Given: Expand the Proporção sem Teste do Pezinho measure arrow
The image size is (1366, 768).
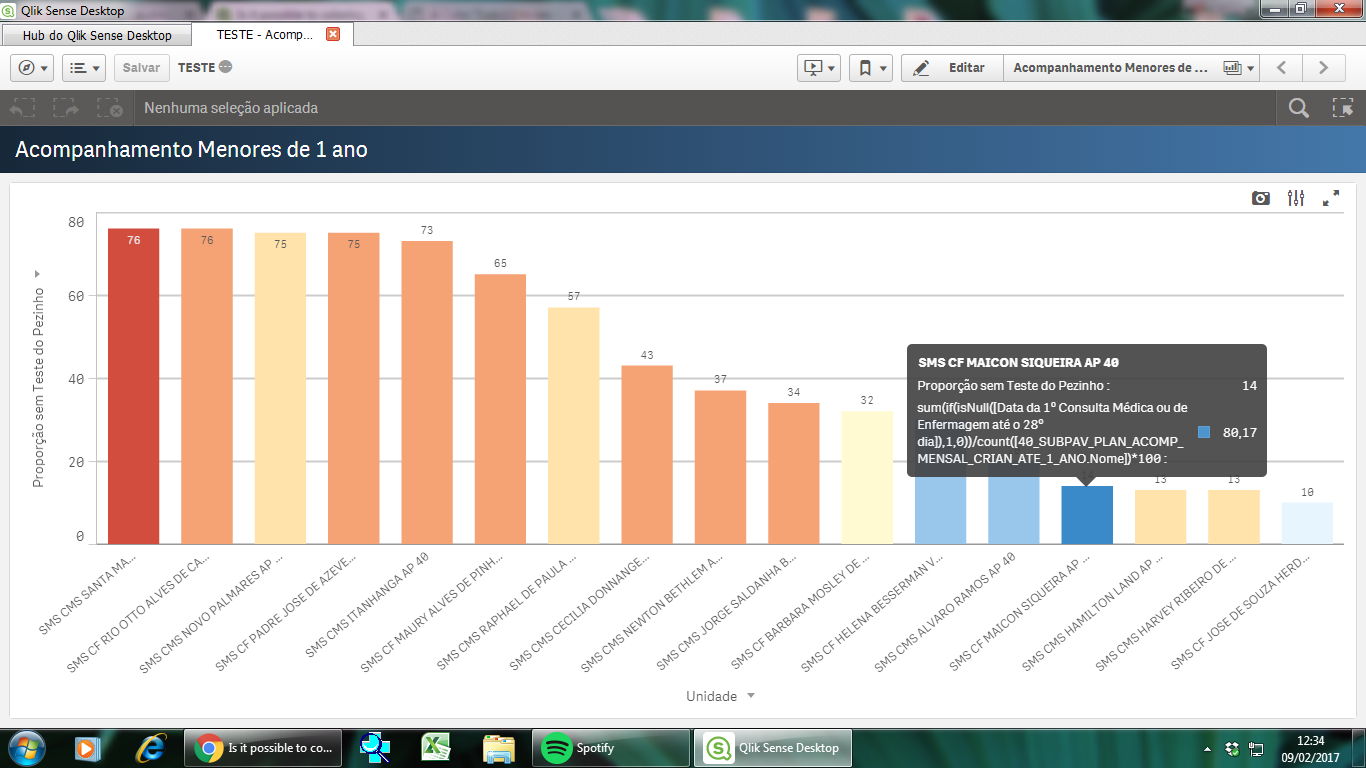Looking at the screenshot, I should pos(38,273).
